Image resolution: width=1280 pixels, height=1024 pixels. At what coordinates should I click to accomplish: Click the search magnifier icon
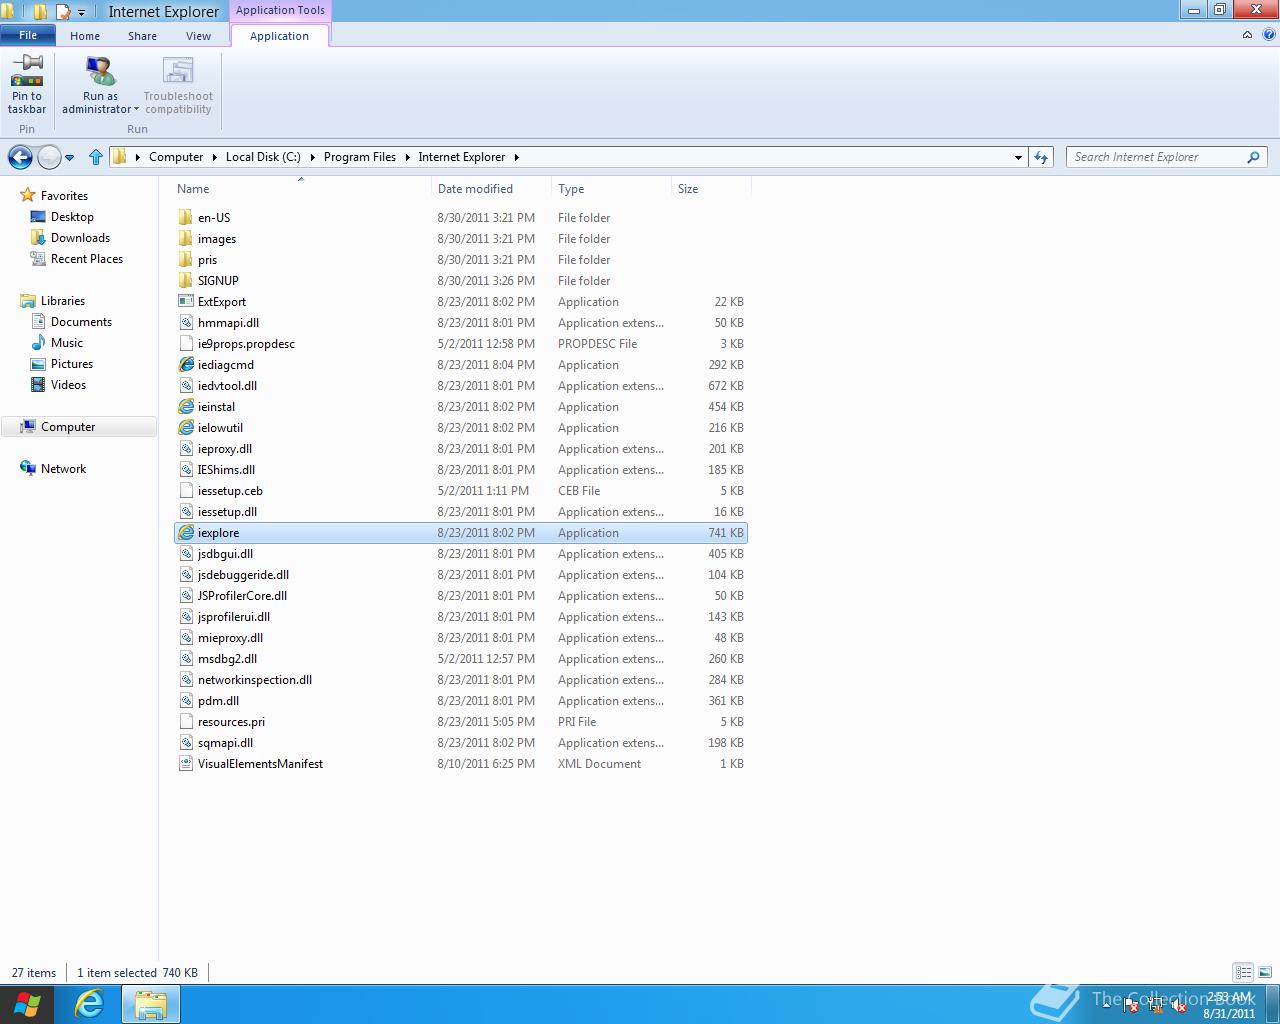tap(1253, 157)
